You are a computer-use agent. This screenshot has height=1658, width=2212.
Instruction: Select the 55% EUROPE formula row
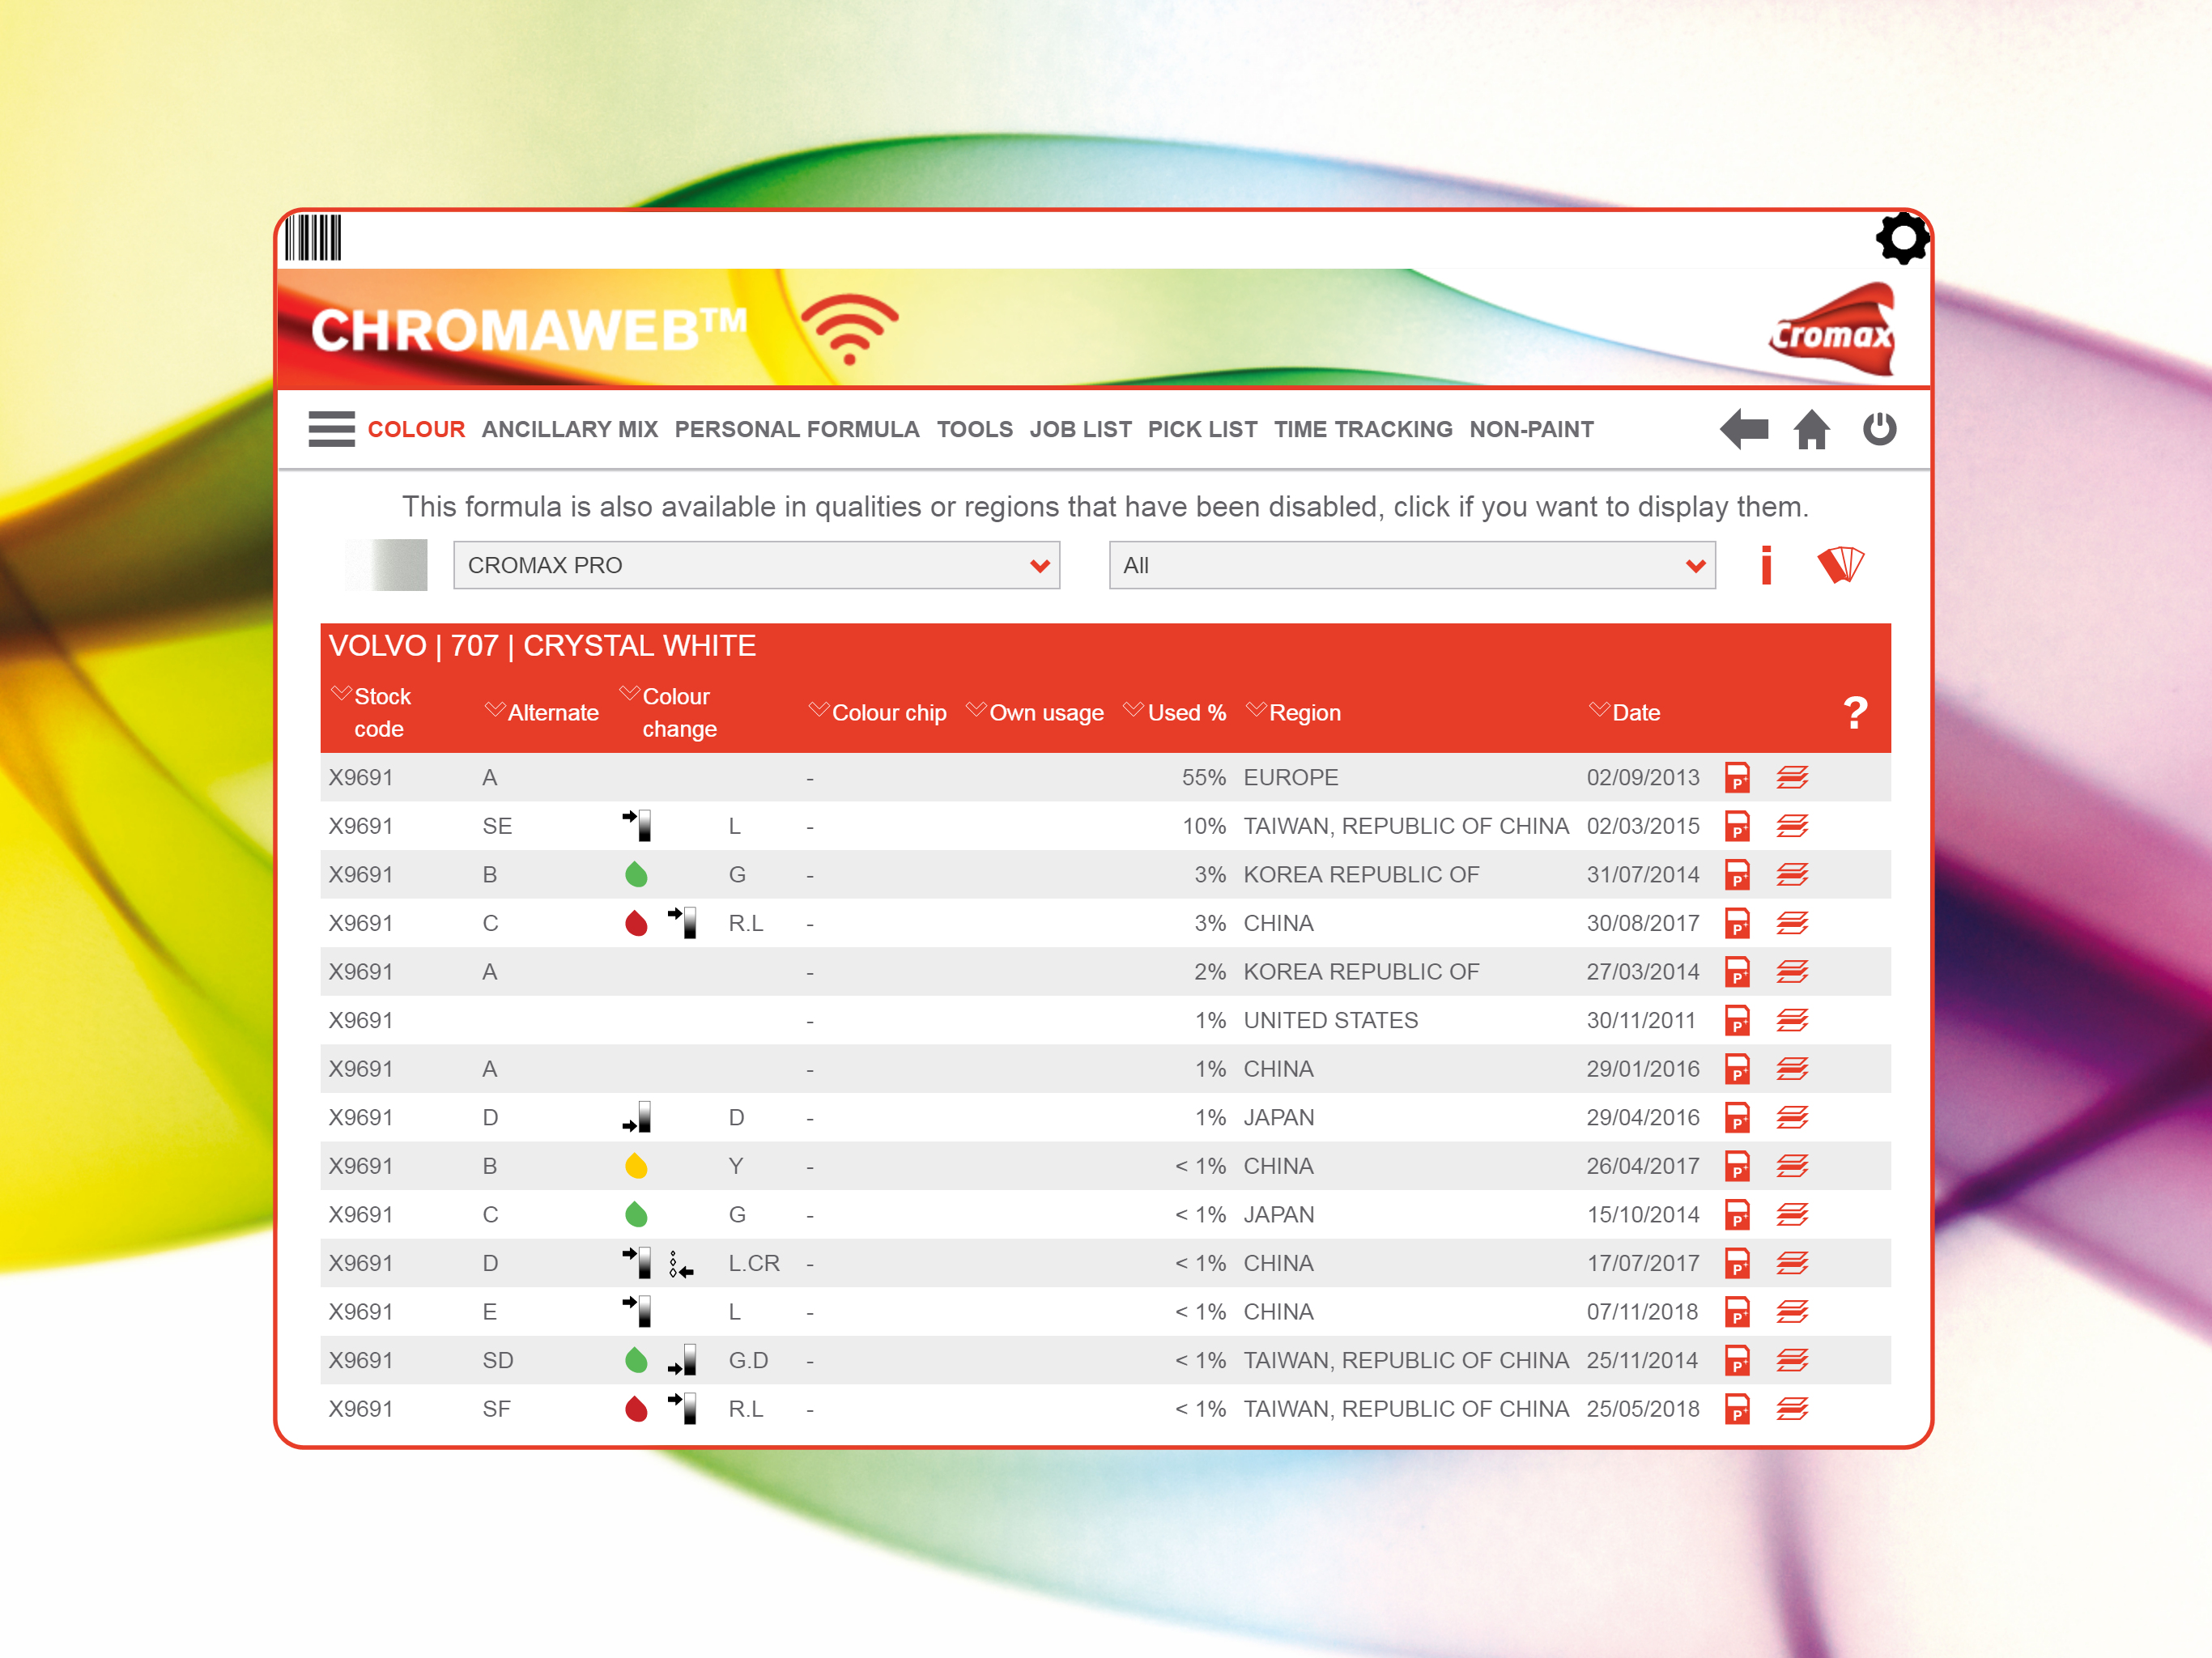pos(1105,778)
